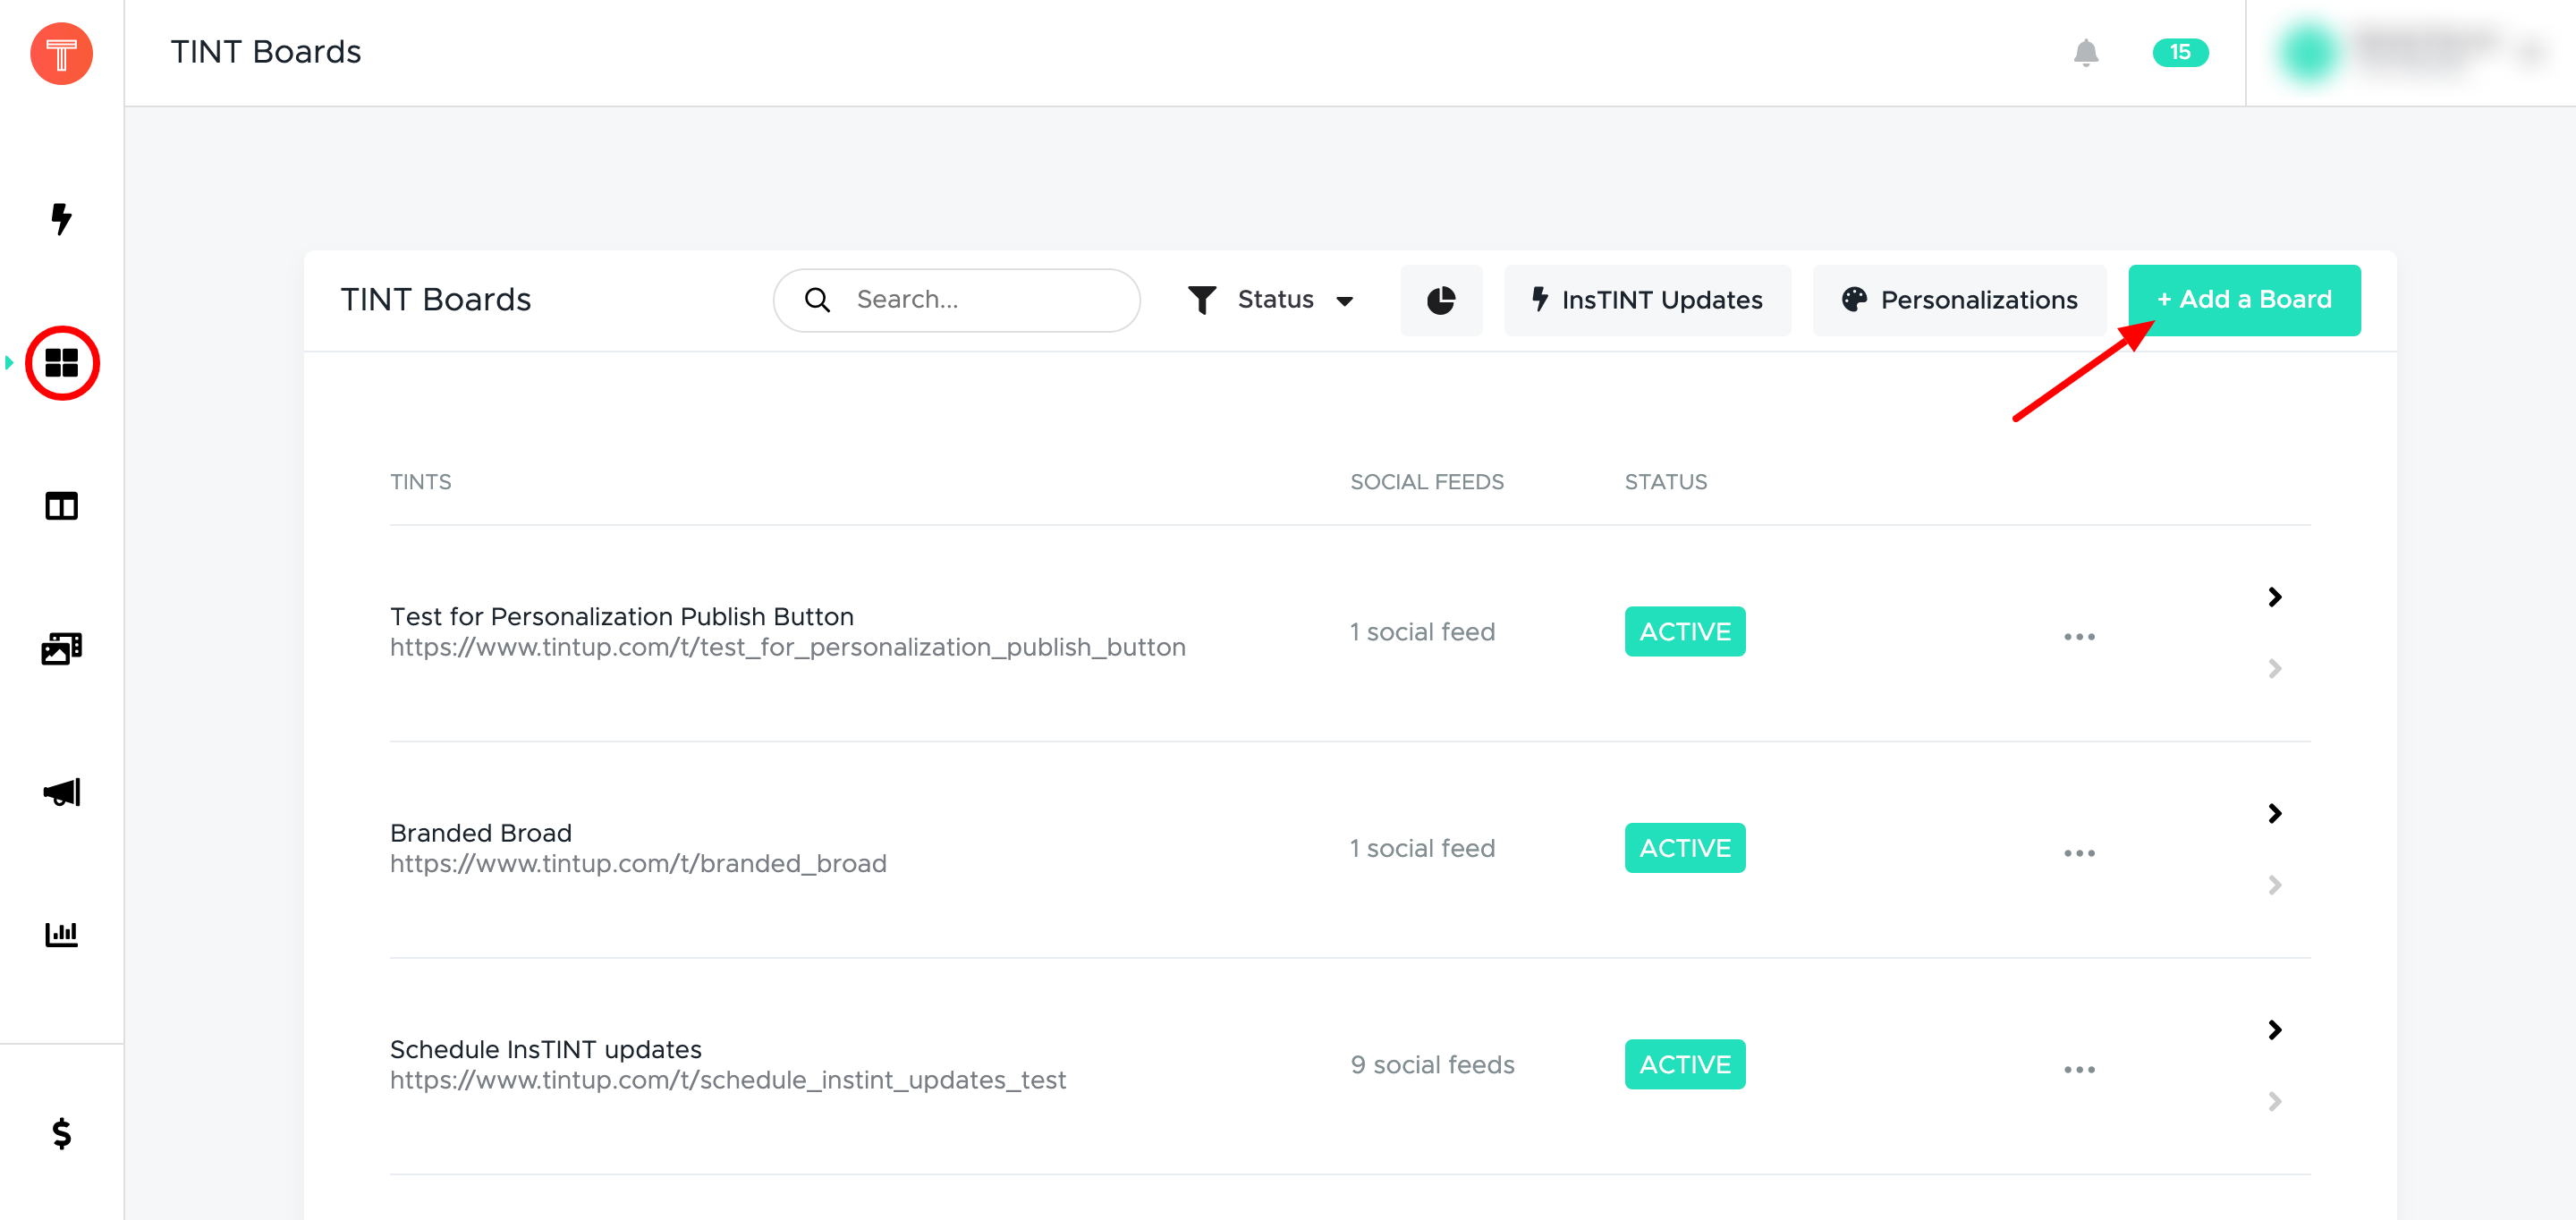Open the three-dot menu for Schedule InsTINT updates
The height and width of the screenshot is (1220, 2576).
(2079, 1070)
